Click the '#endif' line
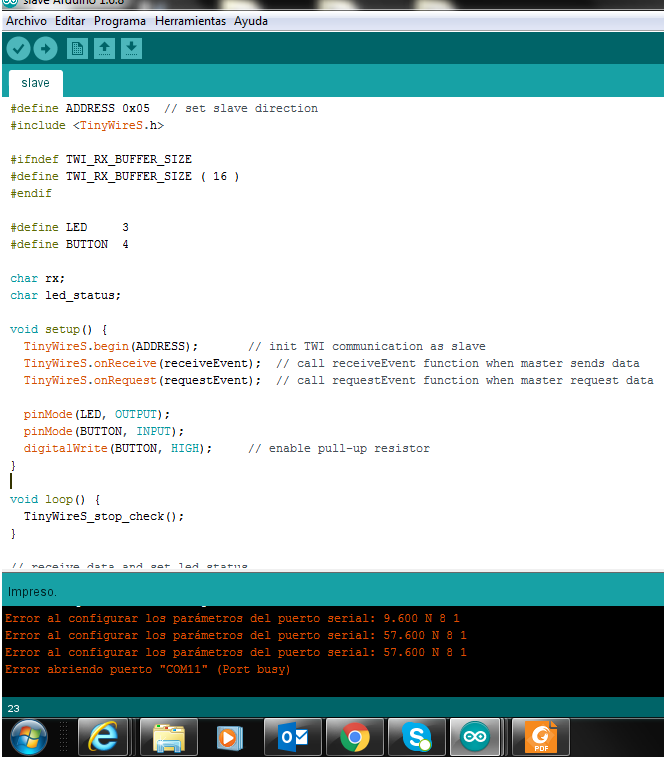The height and width of the screenshot is (768, 664). click(31, 193)
